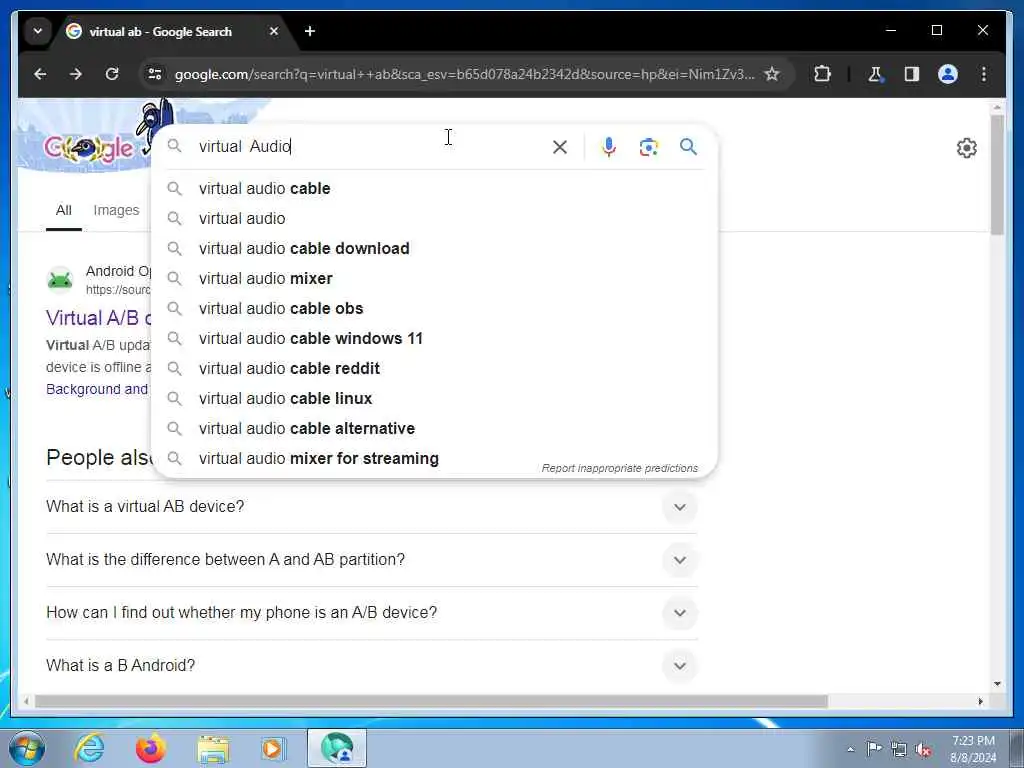Click the vertical page scrollbar thumb
The width and height of the screenshot is (1024, 768).
pos(997,175)
